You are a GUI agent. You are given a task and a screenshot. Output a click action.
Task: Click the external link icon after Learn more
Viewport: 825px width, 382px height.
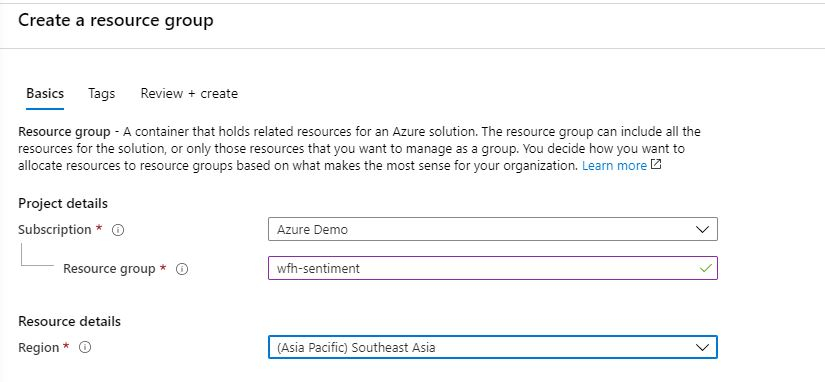pyautogui.click(x=656, y=165)
